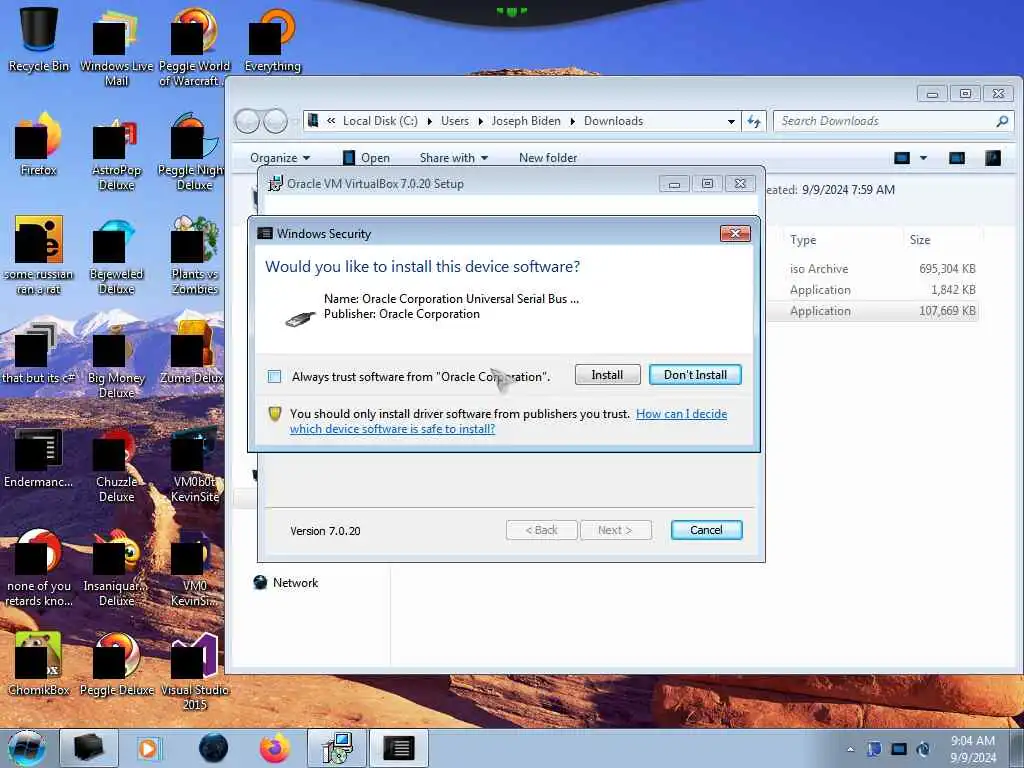The height and width of the screenshot is (768, 1024).
Task: Click Open in Explorer toolbar
Action: (366, 157)
